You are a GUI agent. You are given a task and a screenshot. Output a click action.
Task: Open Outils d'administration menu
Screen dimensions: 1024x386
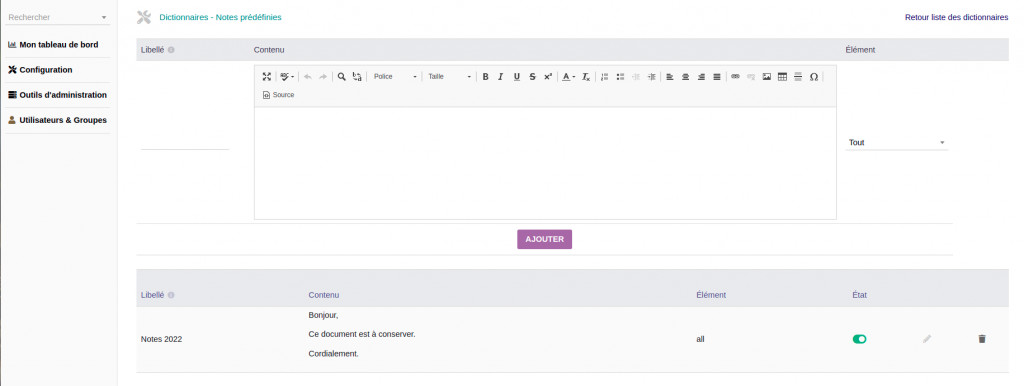pos(57,95)
